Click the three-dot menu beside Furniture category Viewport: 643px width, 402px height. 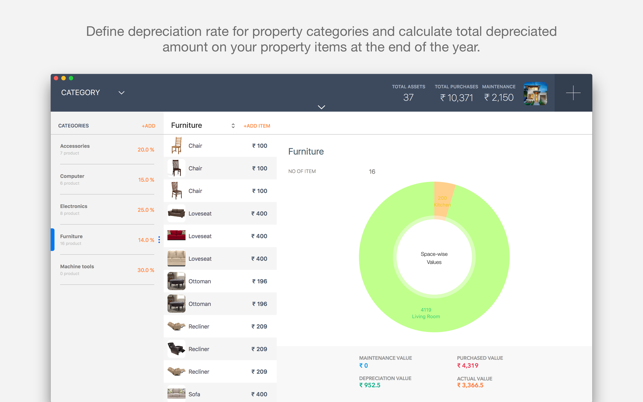159,240
